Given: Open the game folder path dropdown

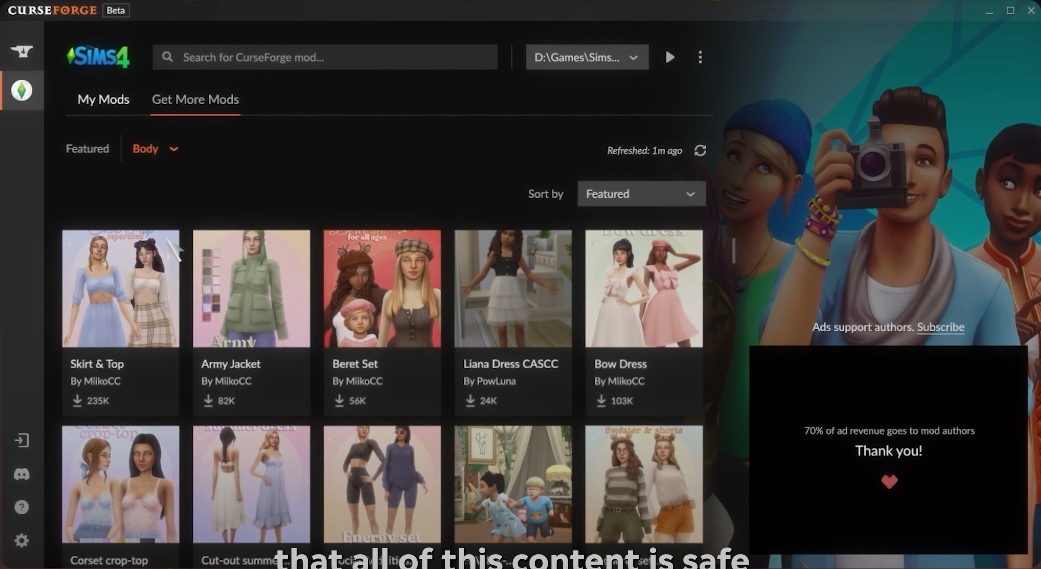Looking at the screenshot, I should point(587,57).
